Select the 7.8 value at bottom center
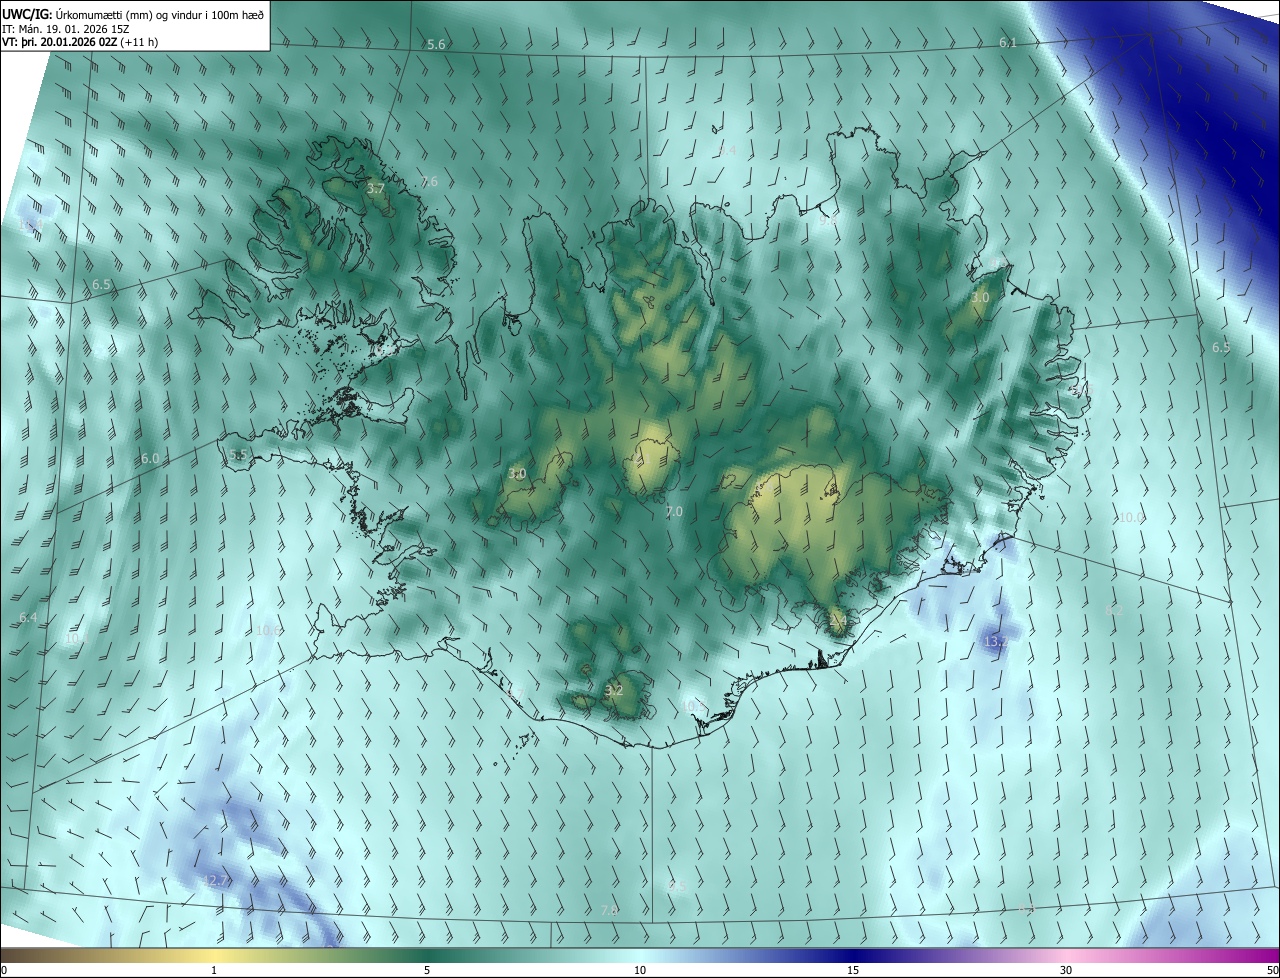Image resolution: width=1280 pixels, height=978 pixels. point(610,910)
